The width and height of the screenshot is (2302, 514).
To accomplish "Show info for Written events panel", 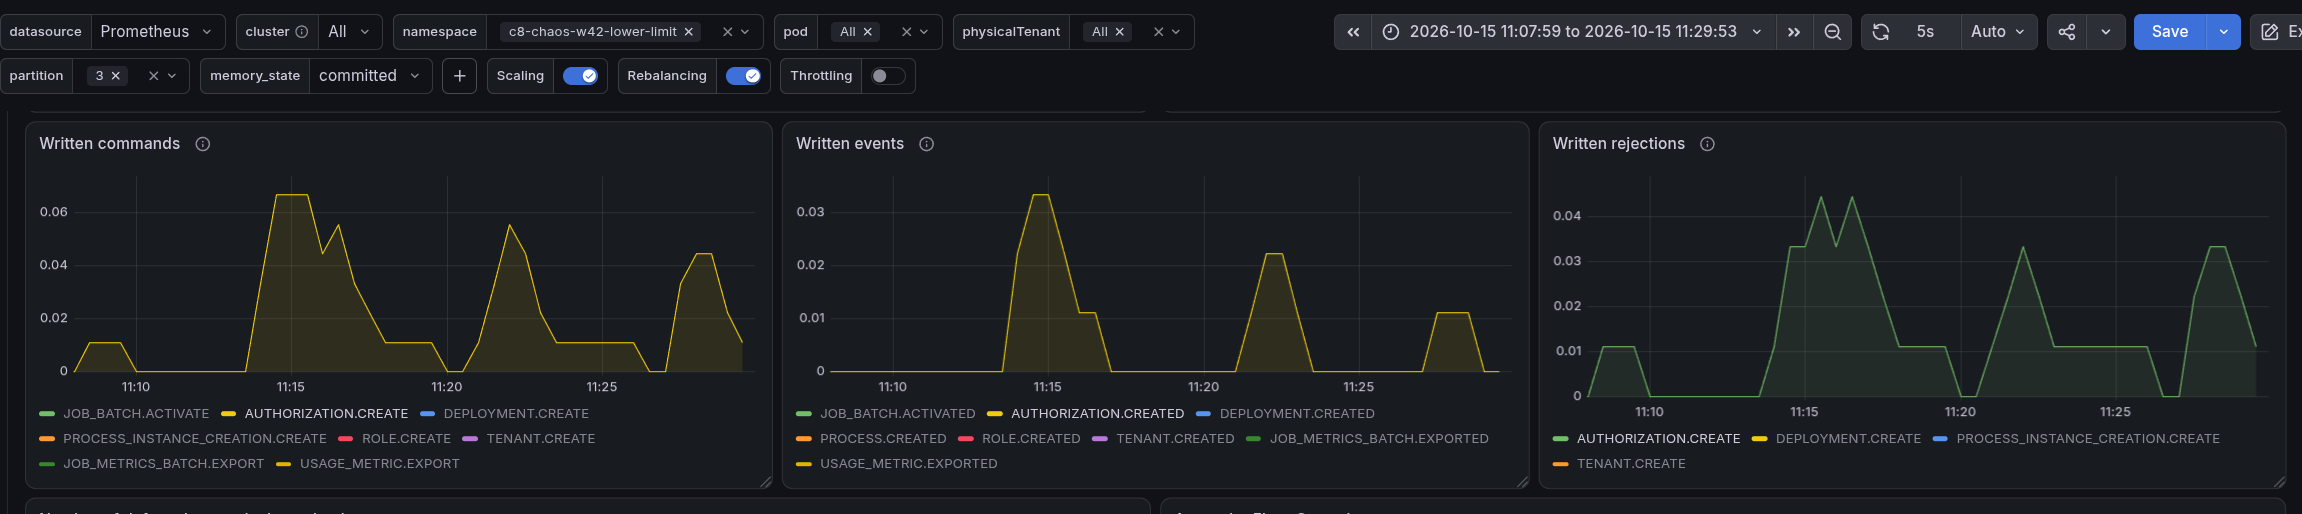I will click(927, 144).
